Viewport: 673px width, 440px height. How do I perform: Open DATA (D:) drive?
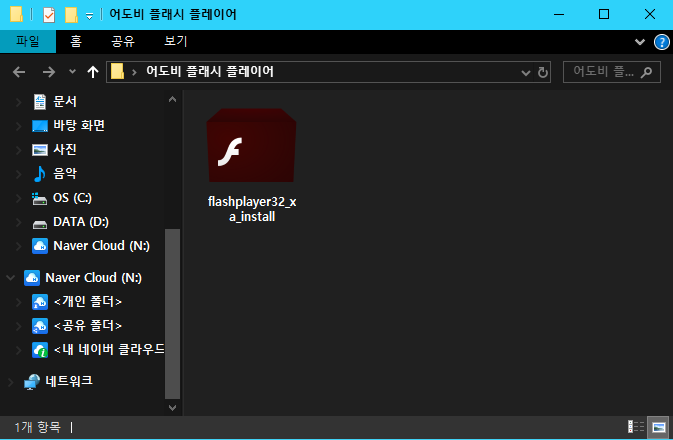pyautogui.click(x=81, y=222)
